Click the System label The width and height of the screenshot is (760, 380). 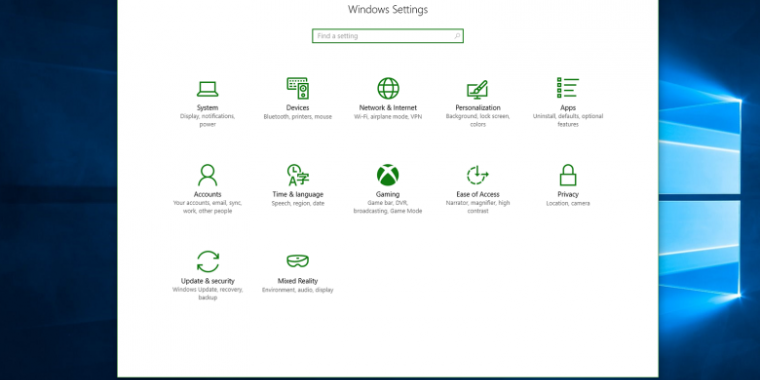click(207, 108)
